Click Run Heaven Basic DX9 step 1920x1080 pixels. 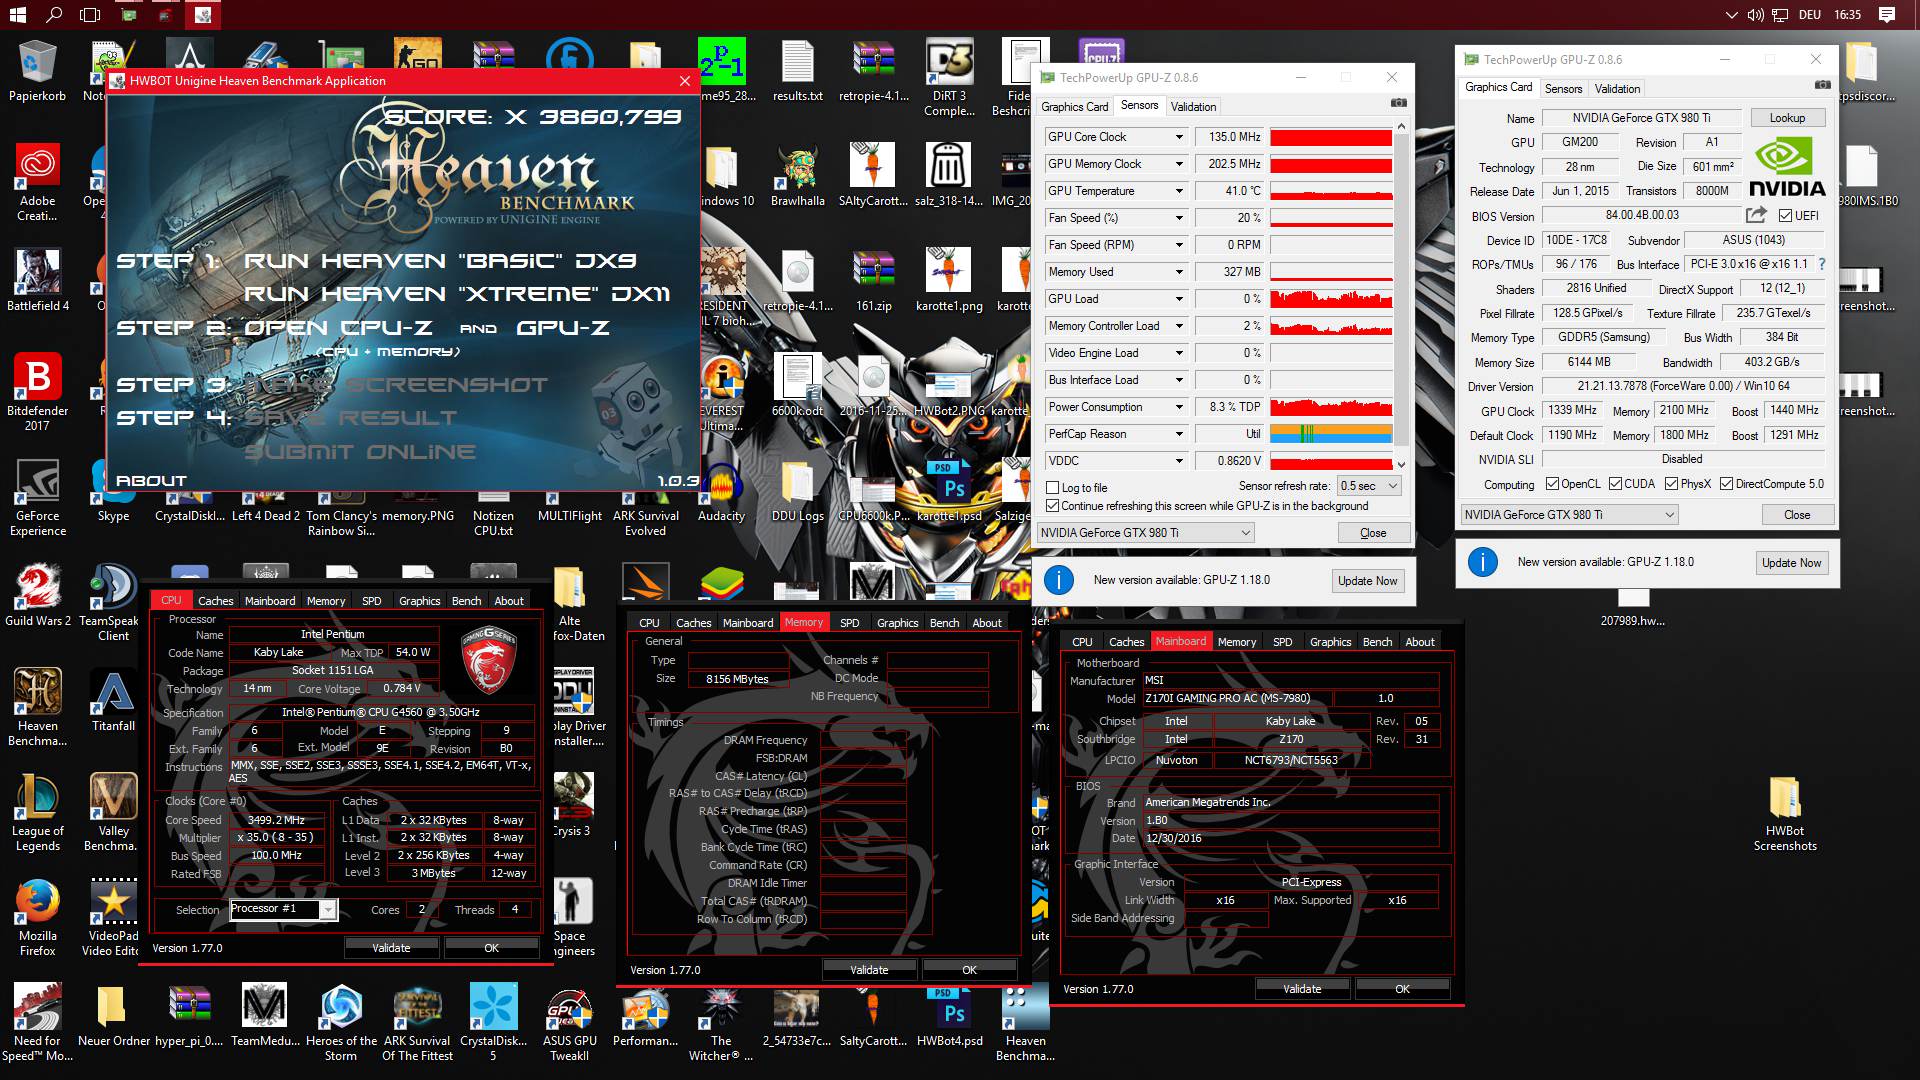point(440,261)
